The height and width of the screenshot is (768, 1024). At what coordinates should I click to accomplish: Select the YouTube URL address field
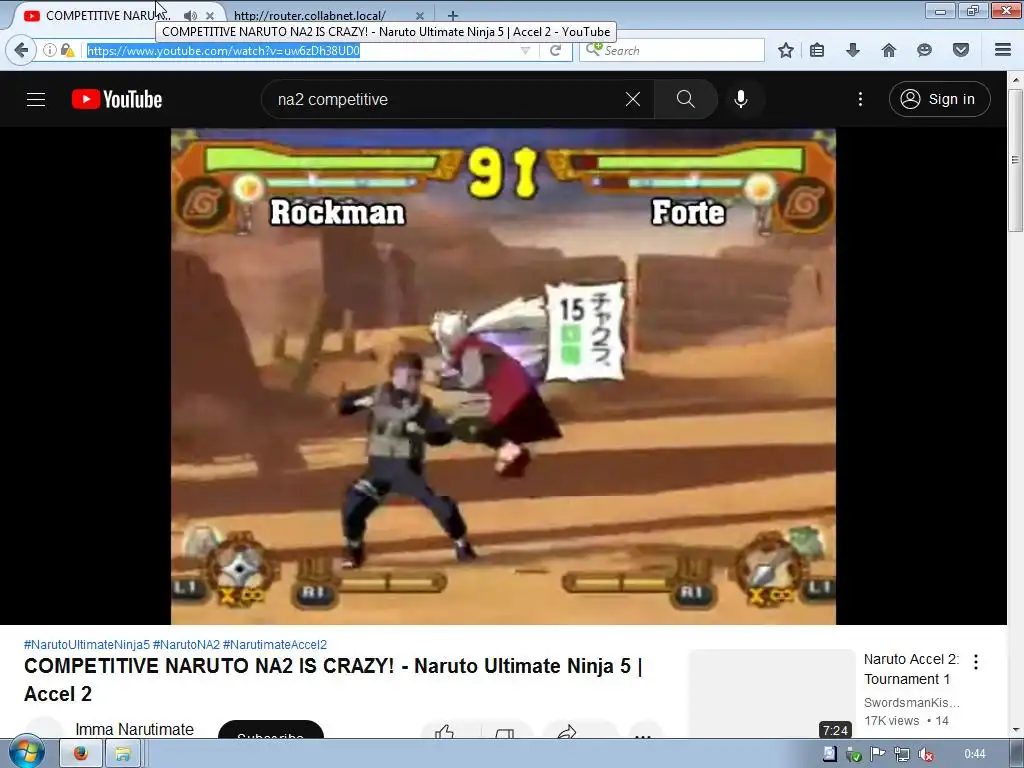(300, 50)
